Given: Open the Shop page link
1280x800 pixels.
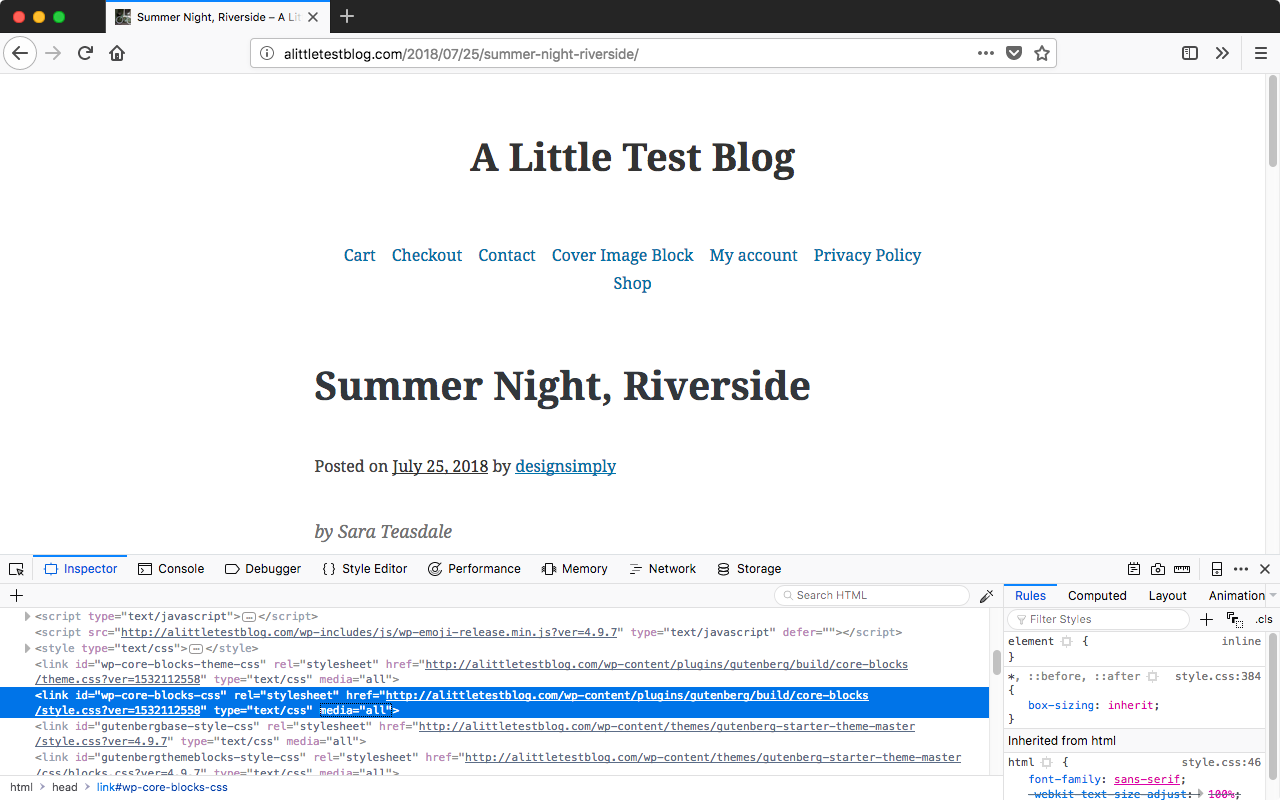Looking at the screenshot, I should tap(633, 283).
